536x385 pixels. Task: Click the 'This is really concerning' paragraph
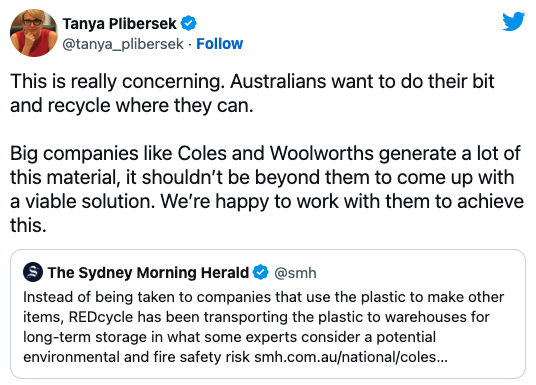[252, 93]
